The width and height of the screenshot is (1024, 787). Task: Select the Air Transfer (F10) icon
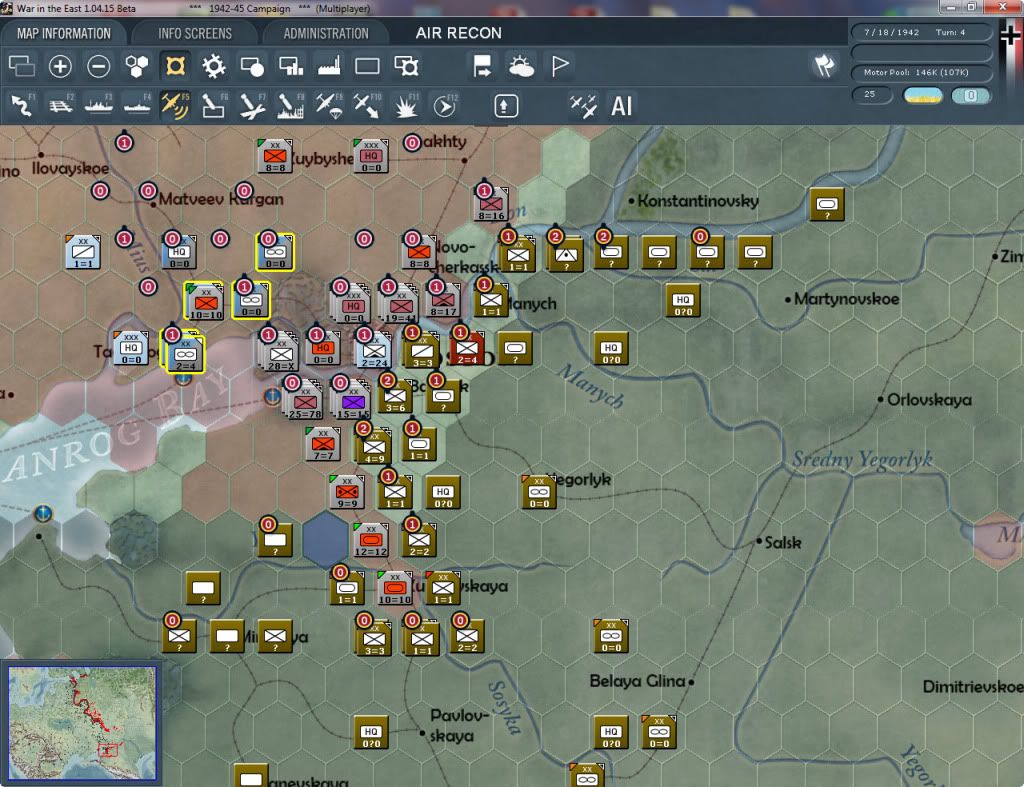(367, 106)
